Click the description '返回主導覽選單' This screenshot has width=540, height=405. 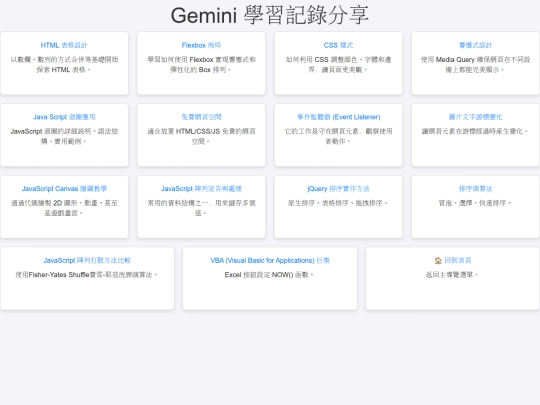[452, 275]
